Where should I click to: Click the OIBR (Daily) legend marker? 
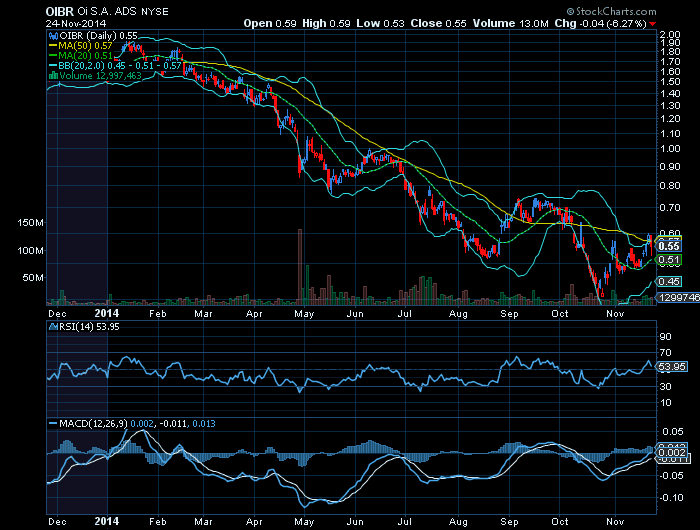tap(52, 35)
